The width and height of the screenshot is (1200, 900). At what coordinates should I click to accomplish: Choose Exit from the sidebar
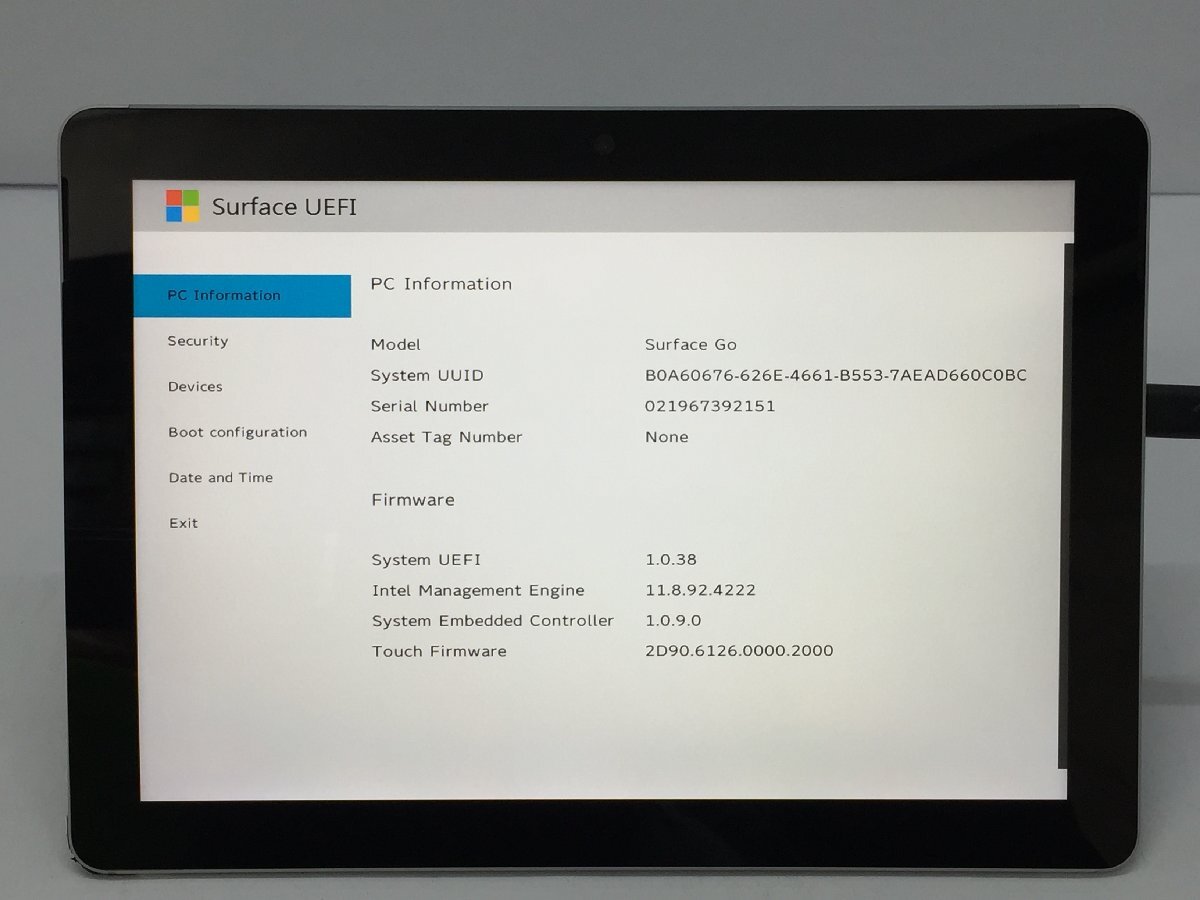tap(183, 523)
